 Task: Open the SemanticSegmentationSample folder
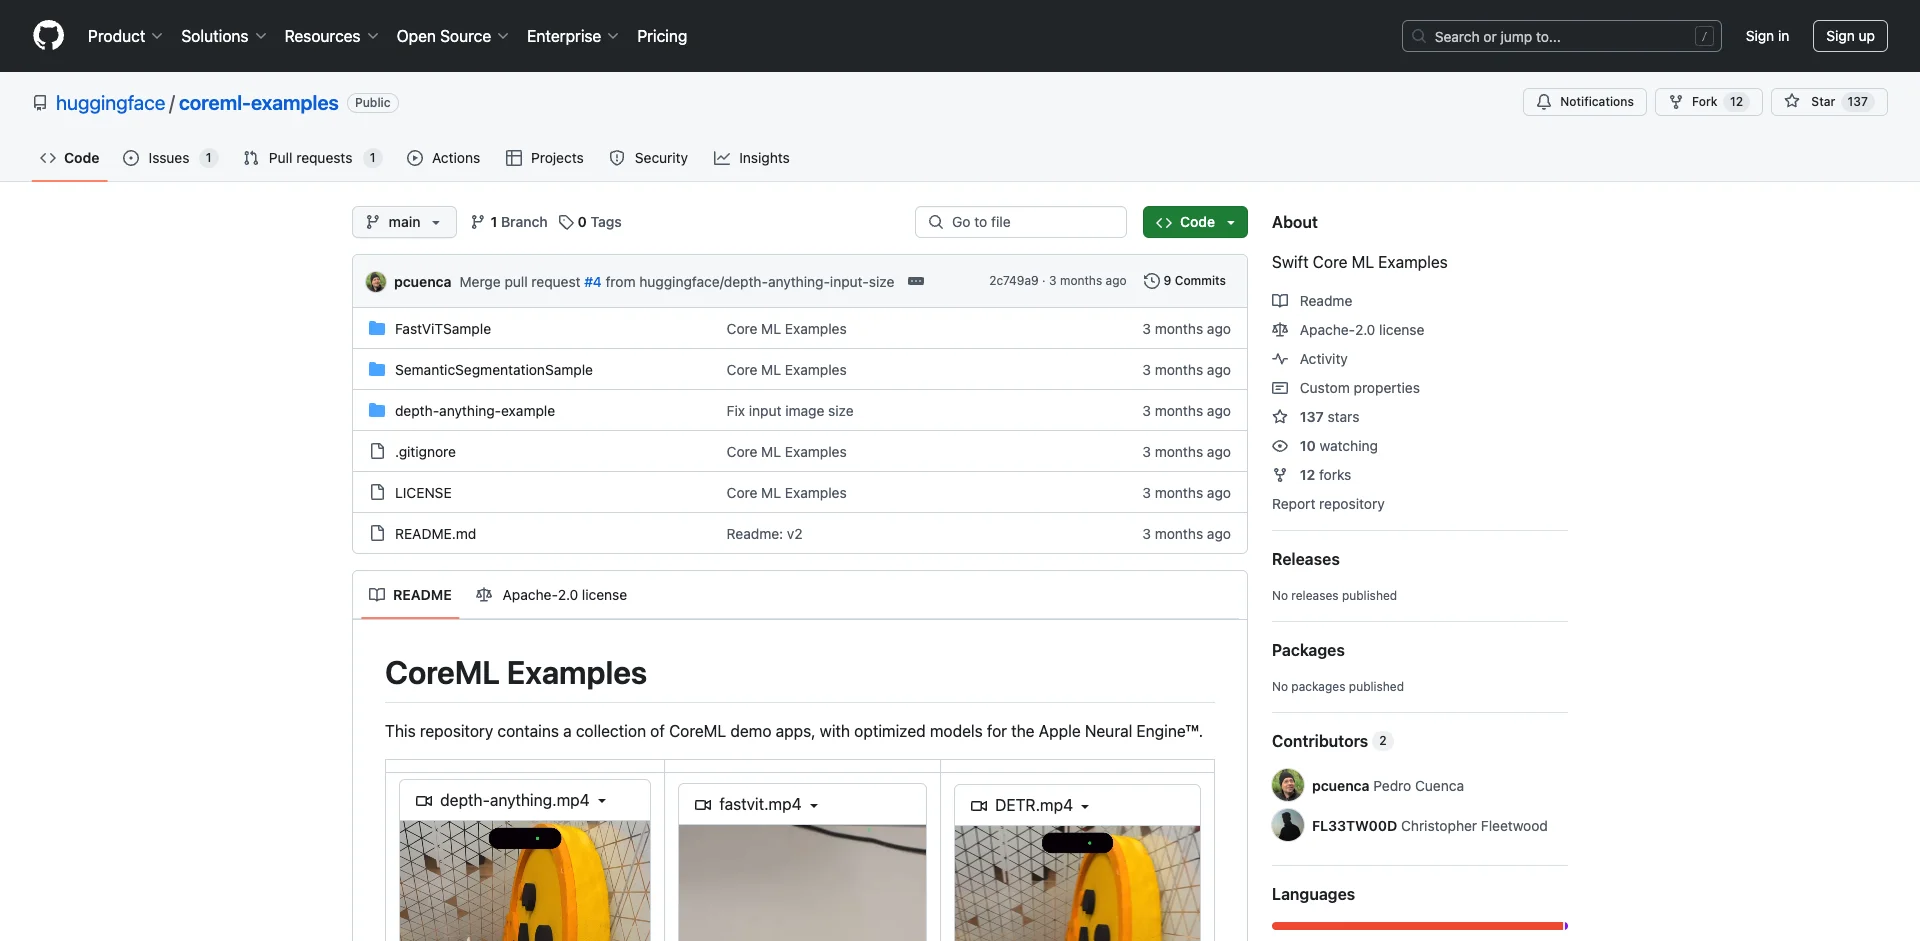click(494, 370)
